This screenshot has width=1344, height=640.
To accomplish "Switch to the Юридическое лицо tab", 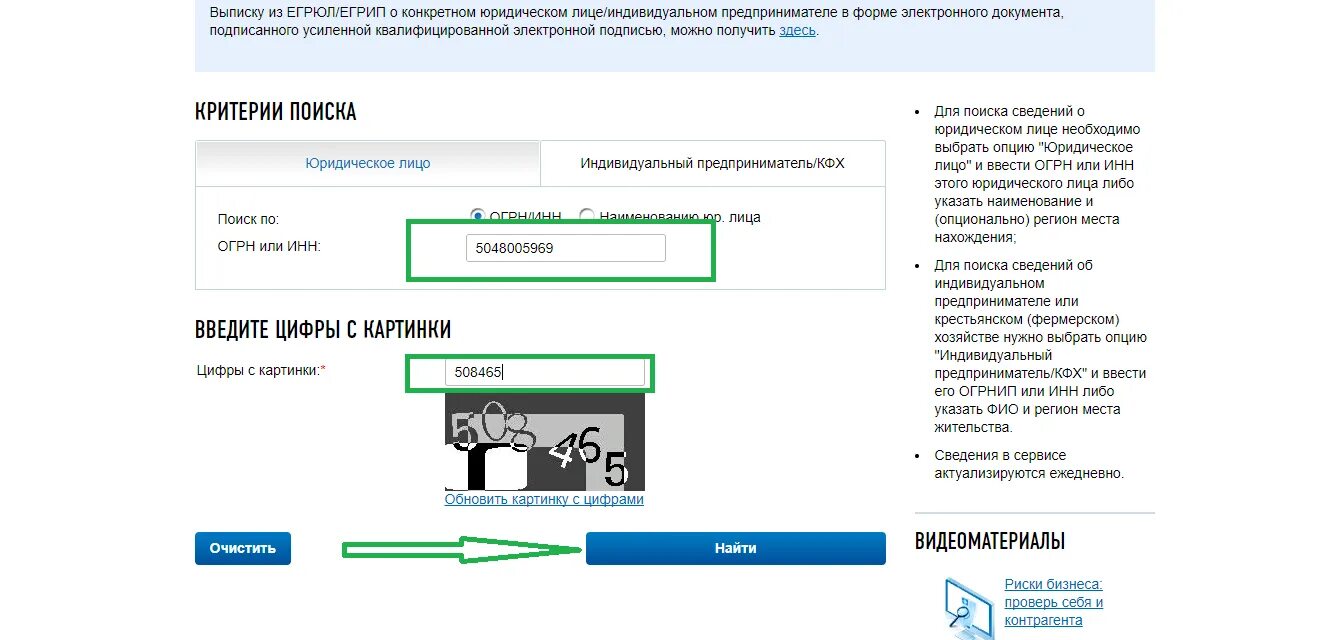I will point(368,163).
